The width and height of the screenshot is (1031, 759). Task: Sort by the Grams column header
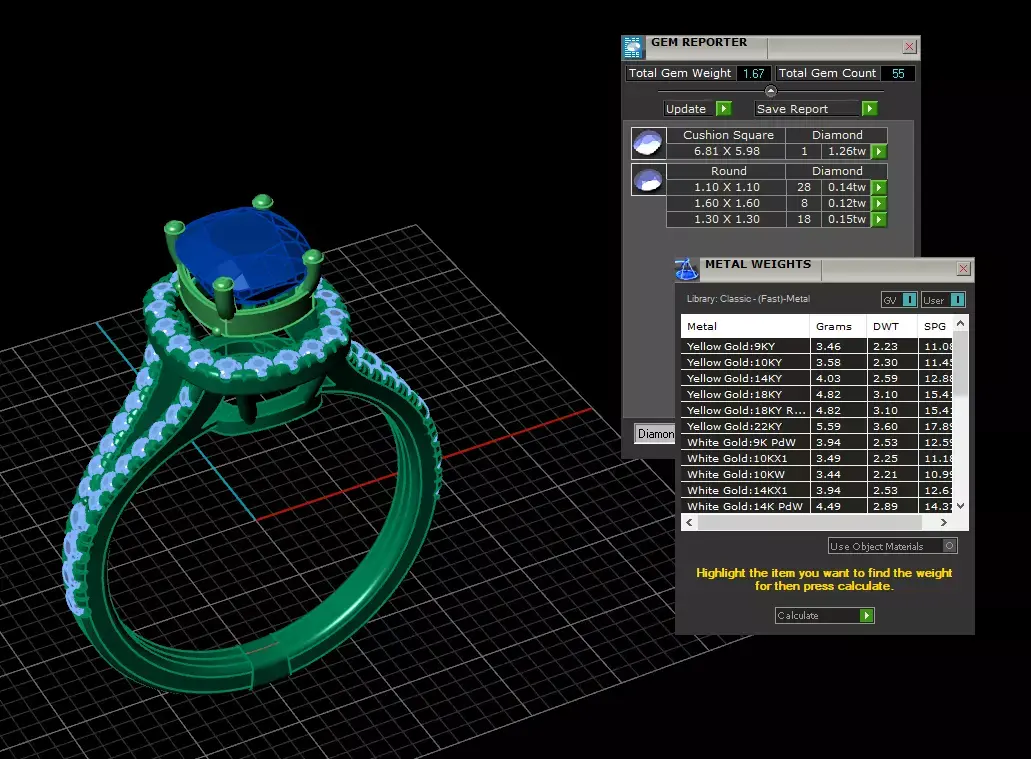coord(838,326)
